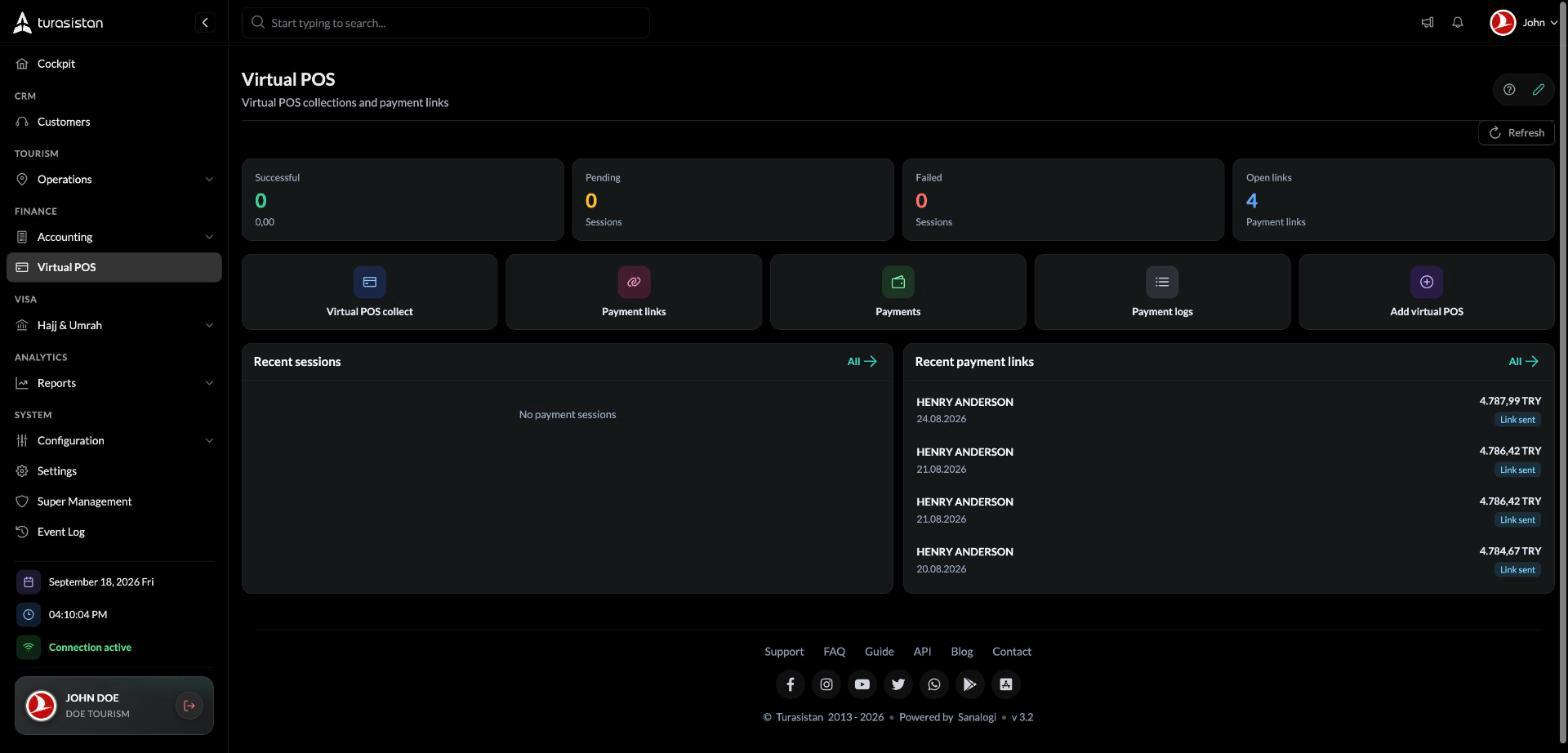Viewport: 1568px width, 753px height.
Task: Open the announcements megaphone icon
Action: 1427,22
